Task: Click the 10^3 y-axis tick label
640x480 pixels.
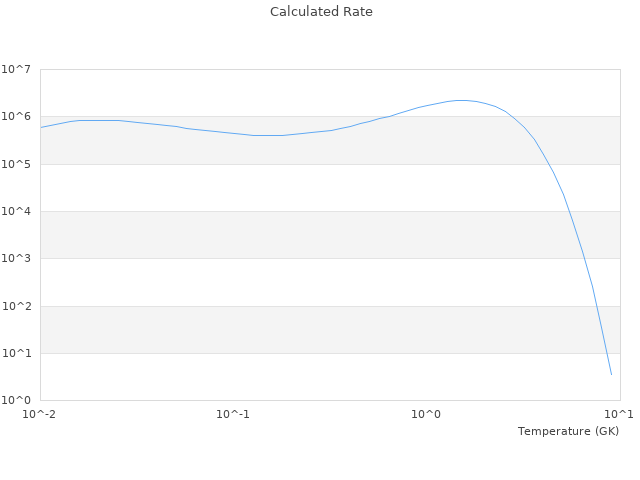Action: pos(16,259)
